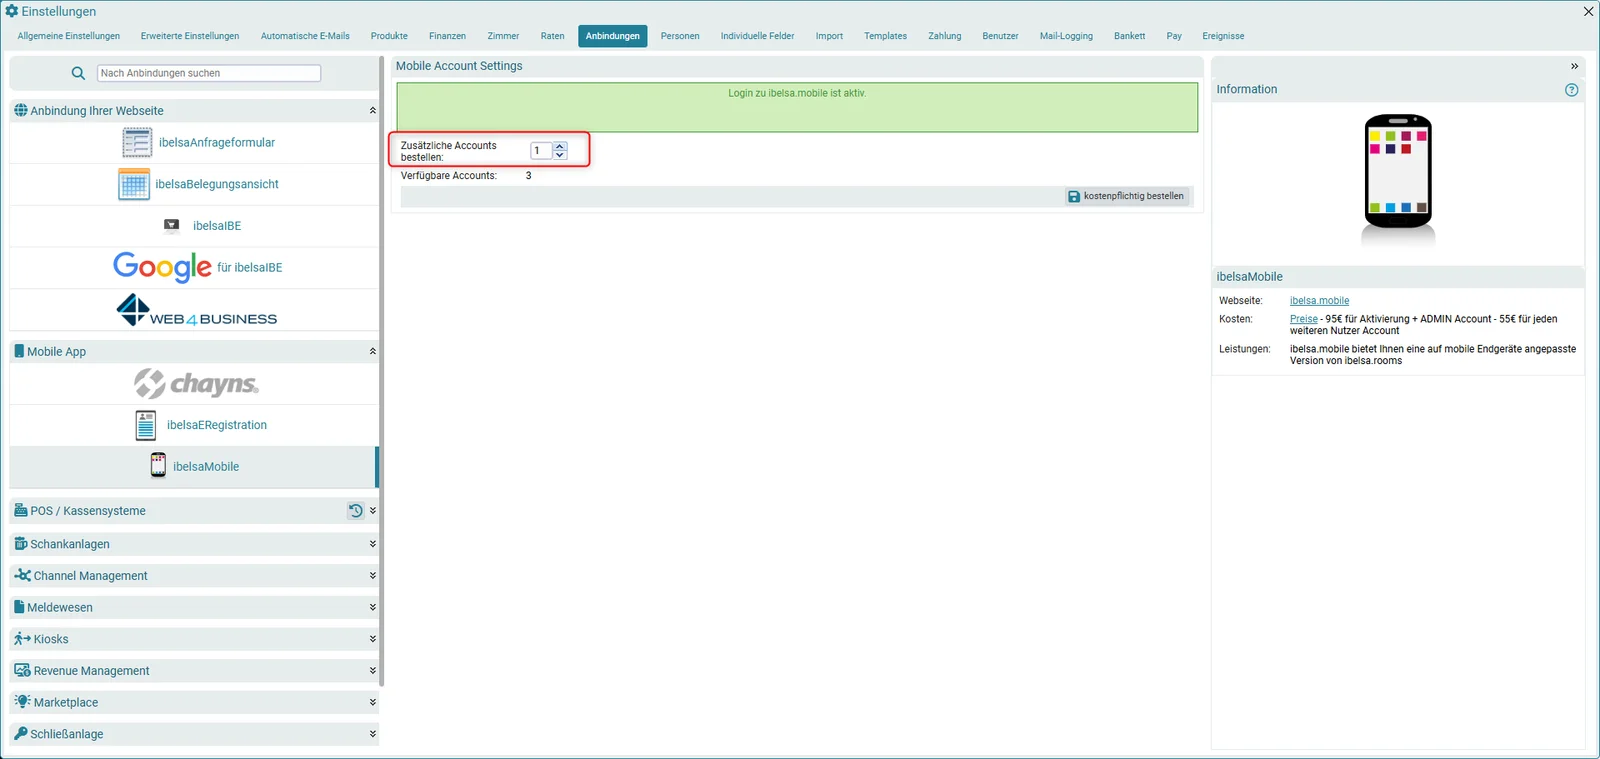The width and height of the screenshot is (1600, 759).
Task: Click the help question mark icon in Information
Action: [1571, 90]
